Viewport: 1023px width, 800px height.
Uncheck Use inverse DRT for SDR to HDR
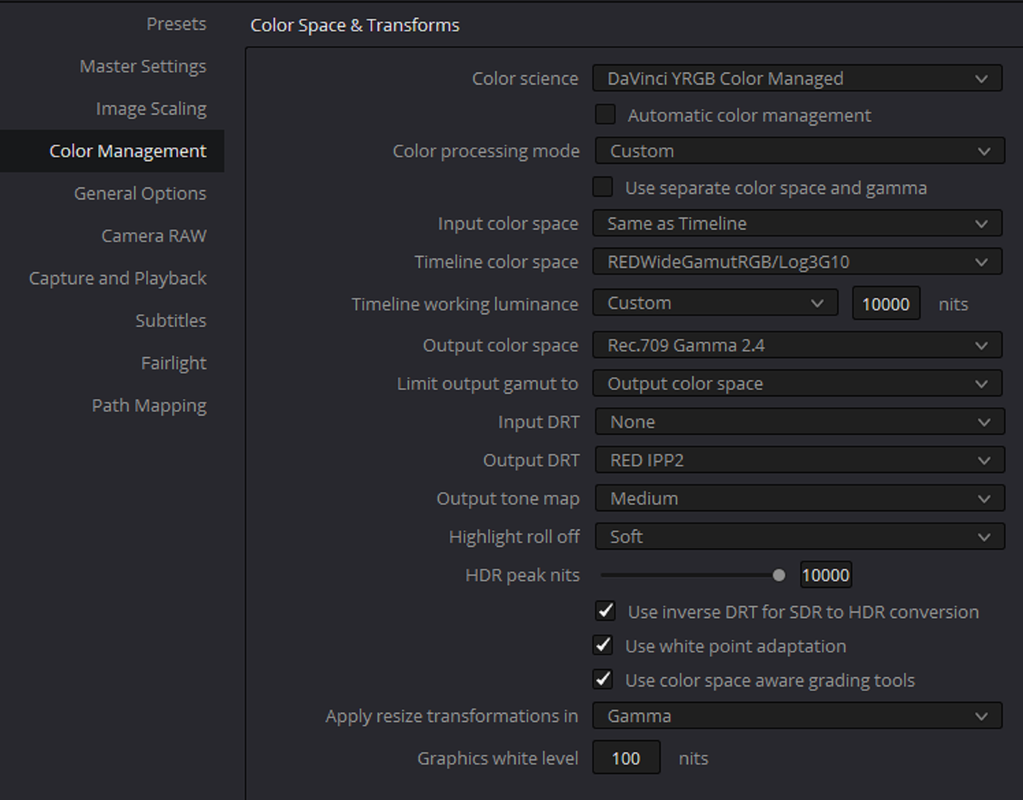coord(605,611)
